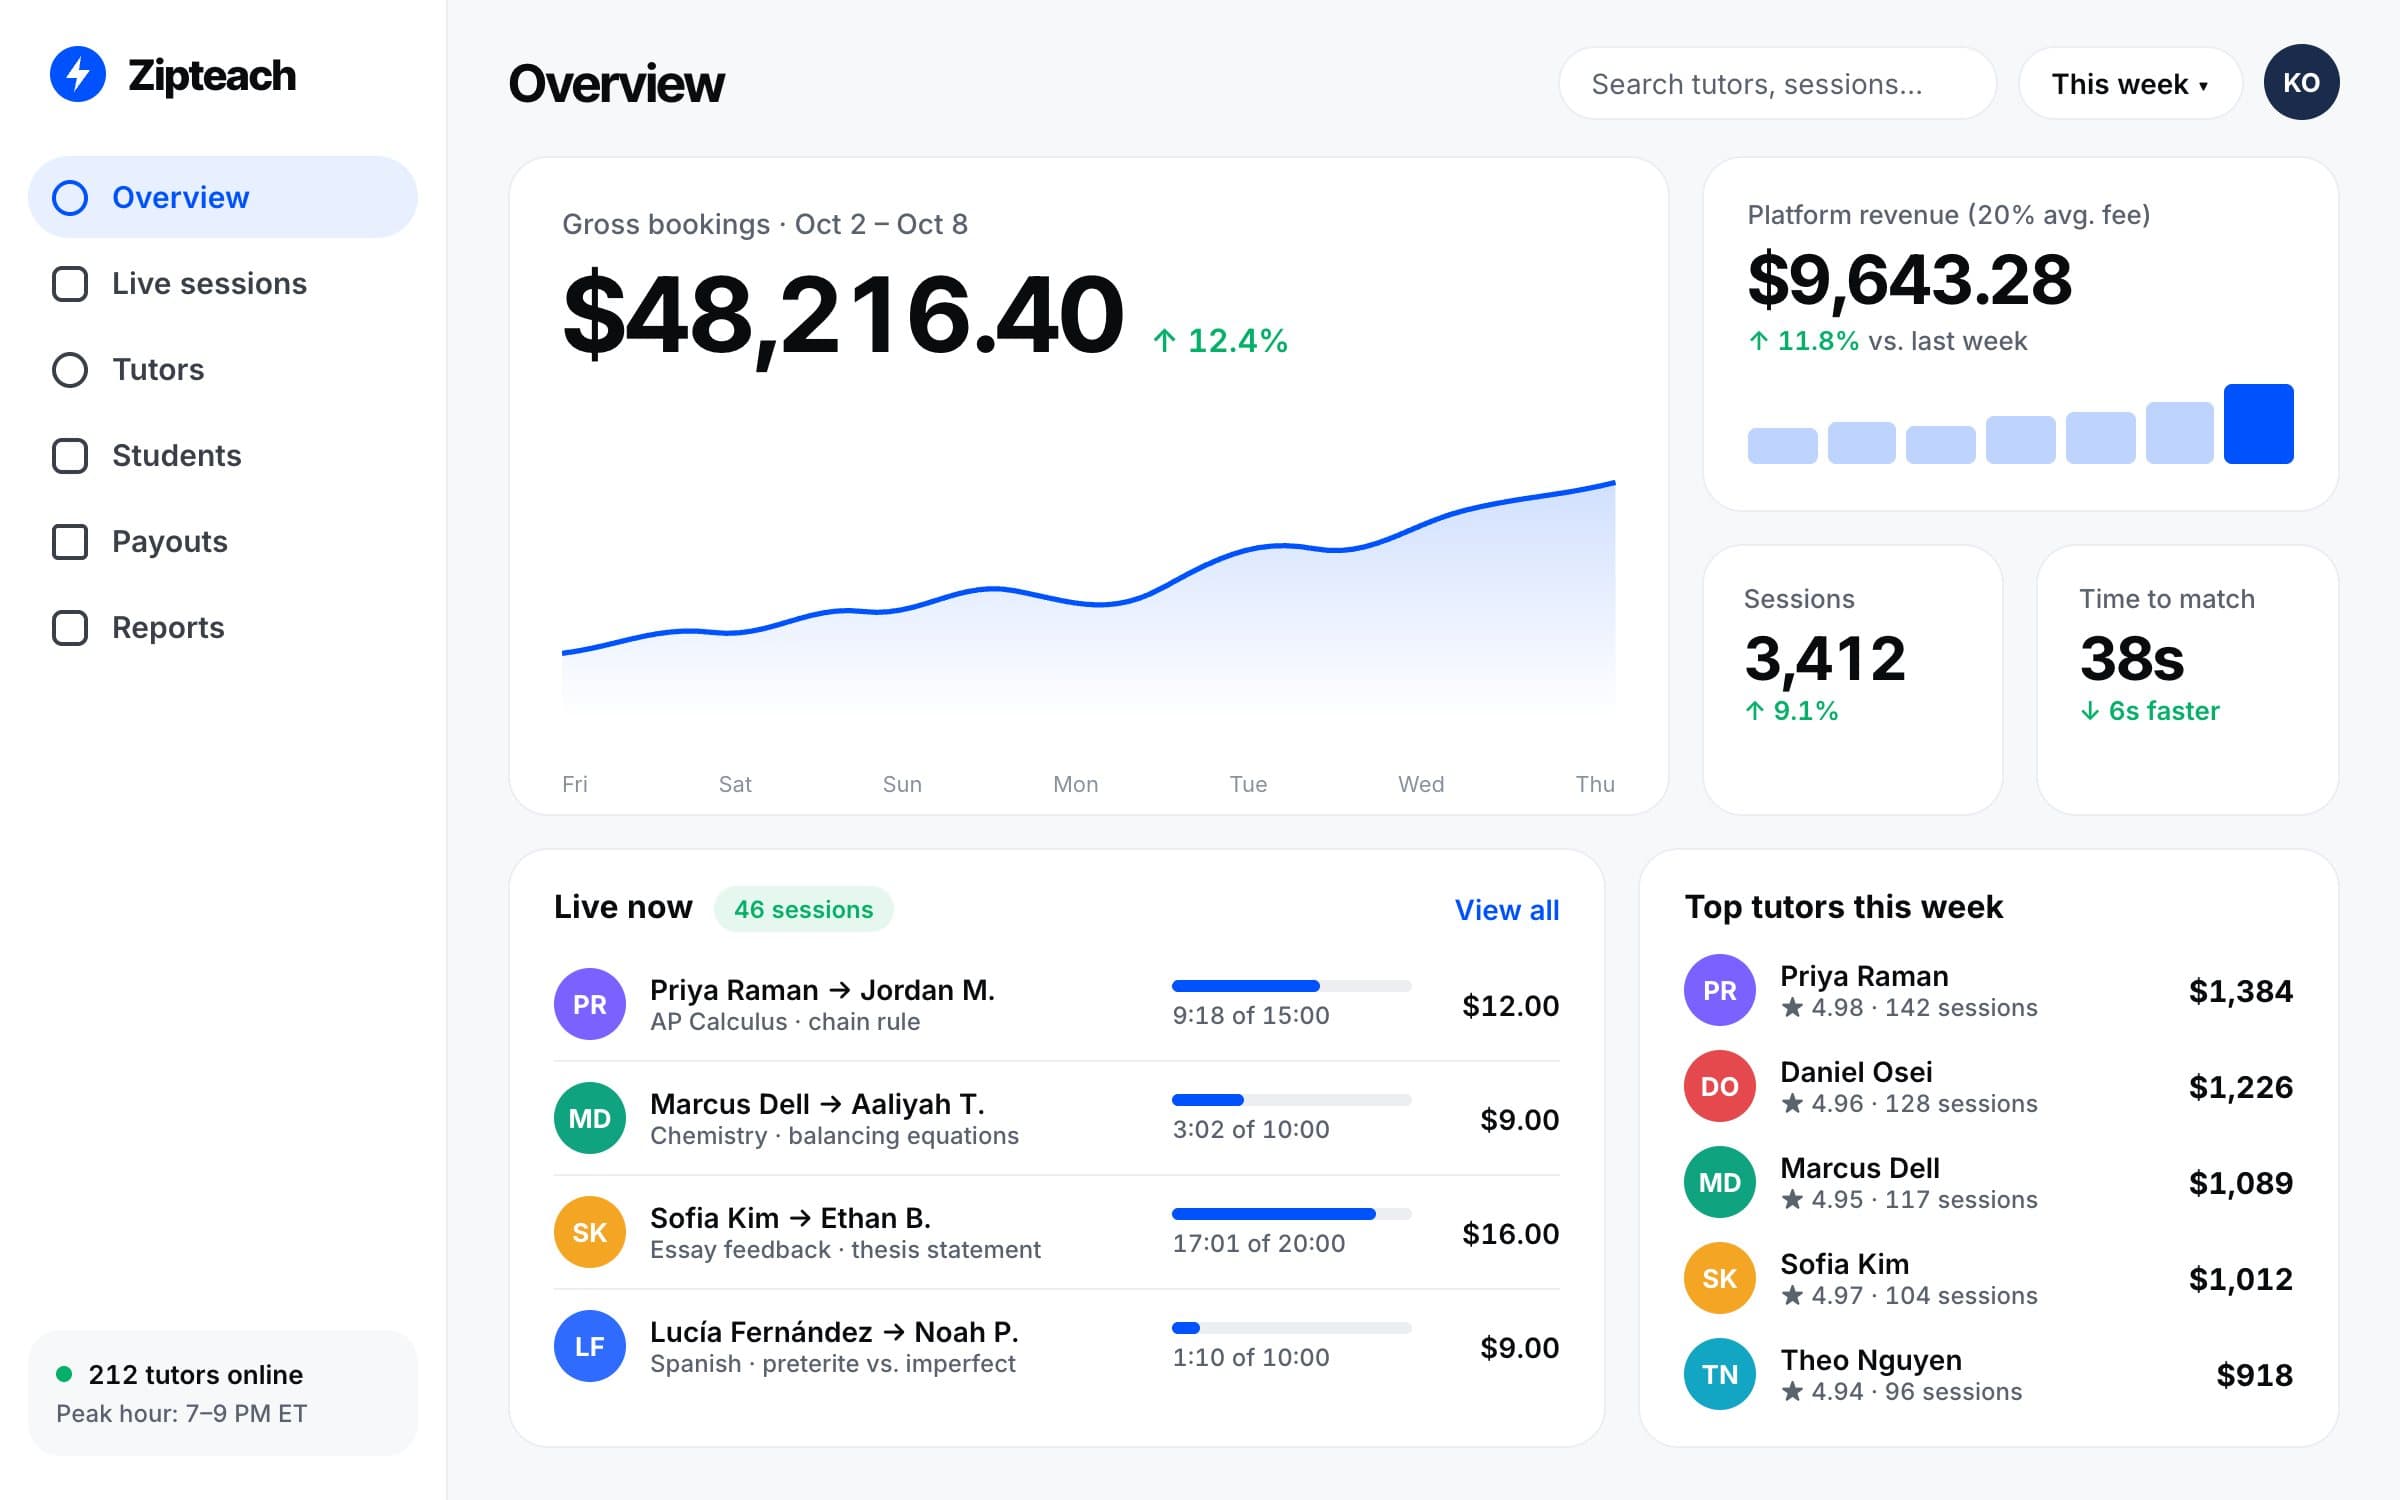
Task: Click Marcus Dell's MD avatar in Live now
Action: 590,1118
